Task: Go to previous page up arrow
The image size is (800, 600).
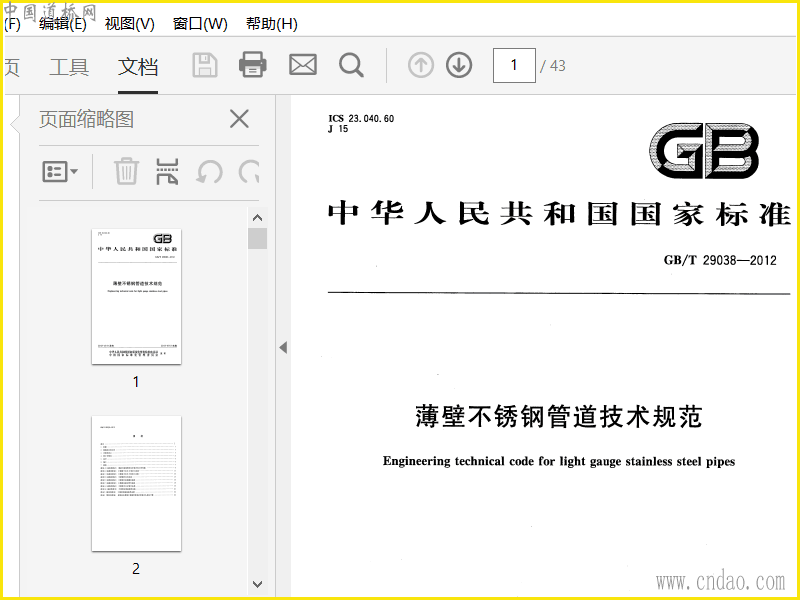Action: click(x=421, y=65)
